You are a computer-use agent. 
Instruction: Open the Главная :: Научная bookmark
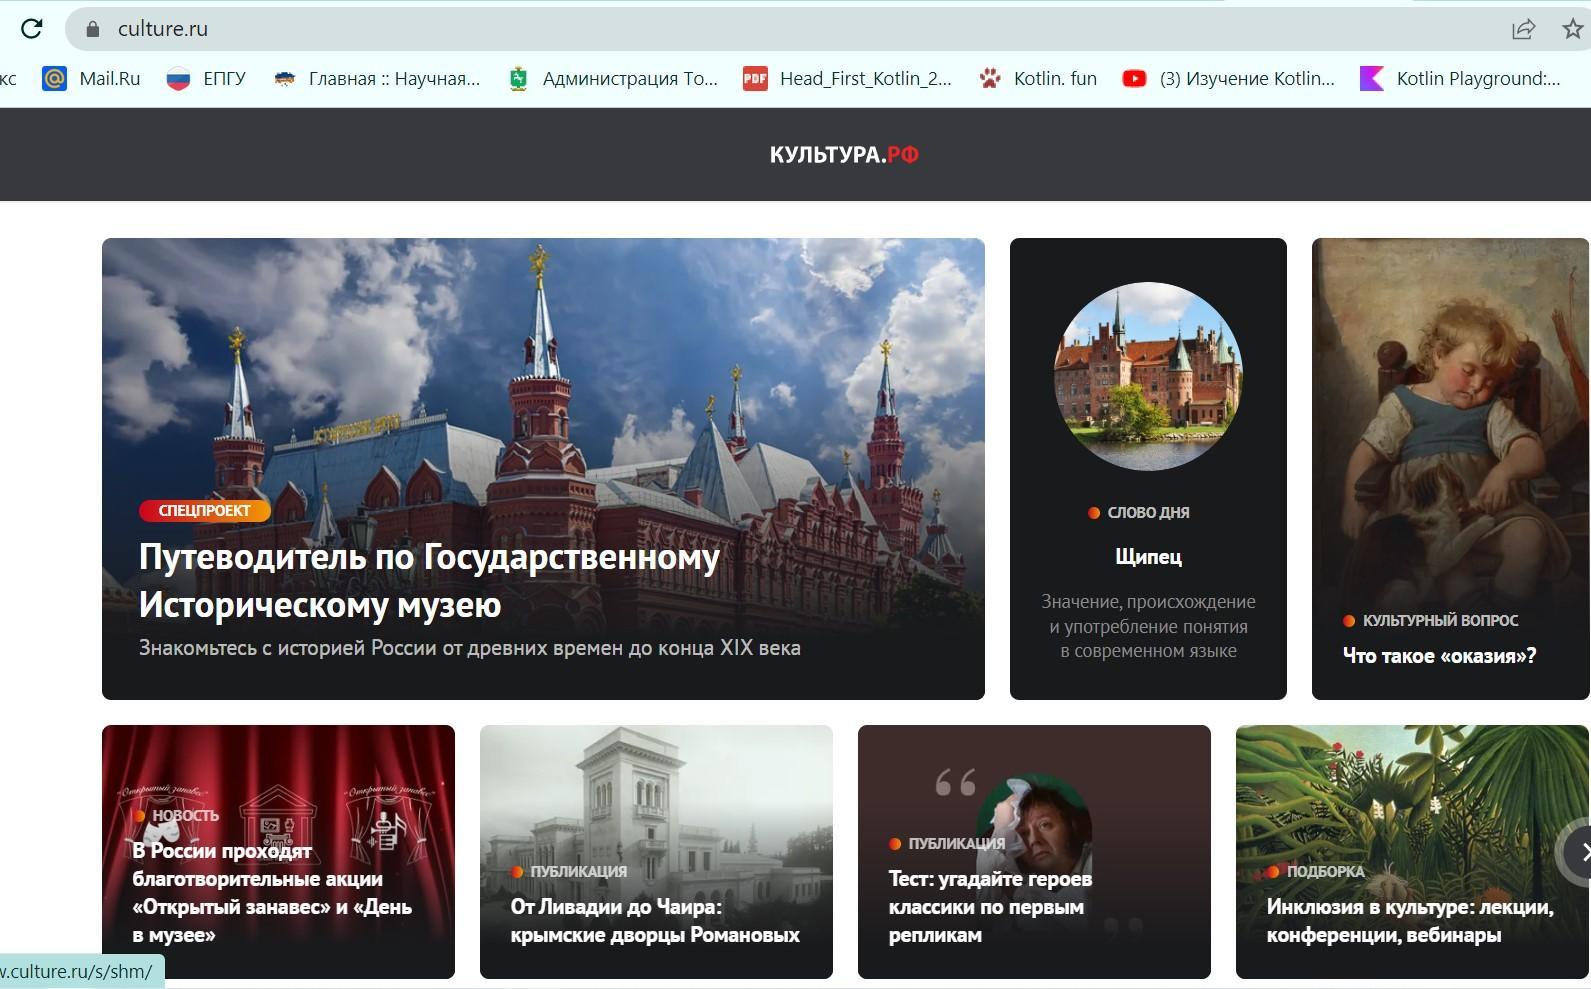(377, 78)
